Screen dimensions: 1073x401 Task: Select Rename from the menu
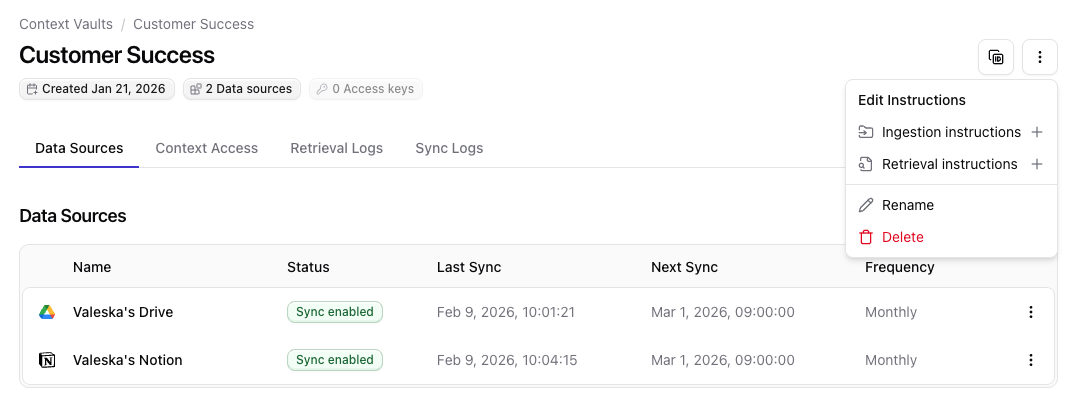coord(908,205)
